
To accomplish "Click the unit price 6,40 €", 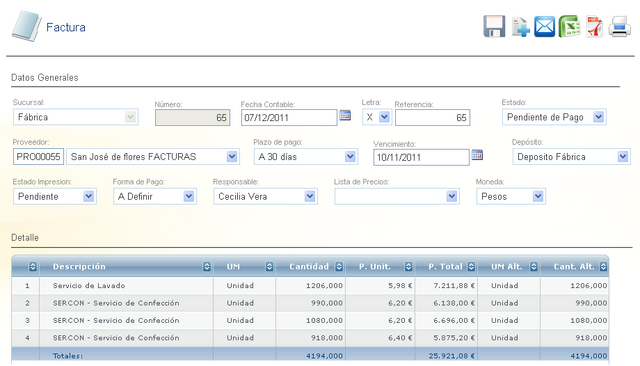I will pos(400,338).
